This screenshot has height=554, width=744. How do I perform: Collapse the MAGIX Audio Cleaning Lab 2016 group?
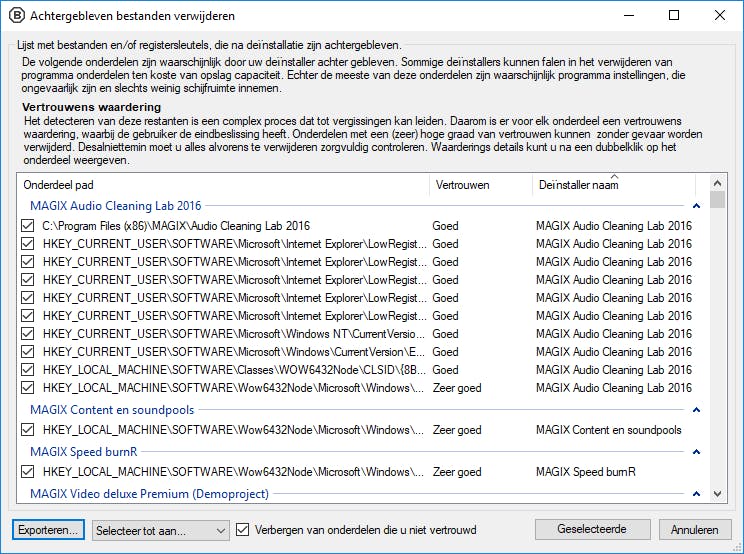click(x=696, y=207)
